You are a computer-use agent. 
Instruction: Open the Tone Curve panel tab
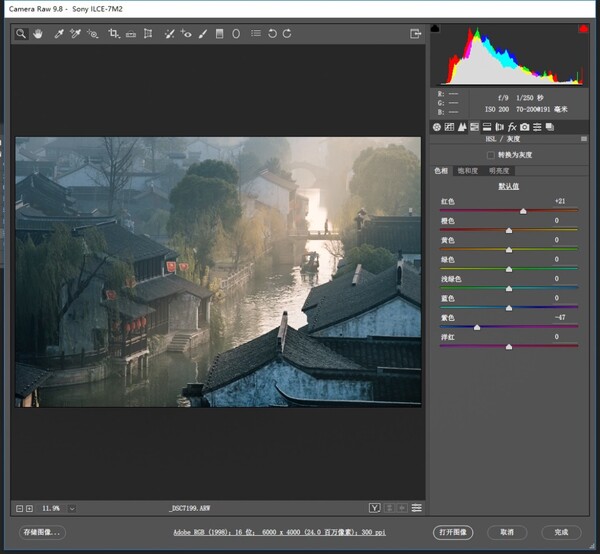(x=449, y=127)
